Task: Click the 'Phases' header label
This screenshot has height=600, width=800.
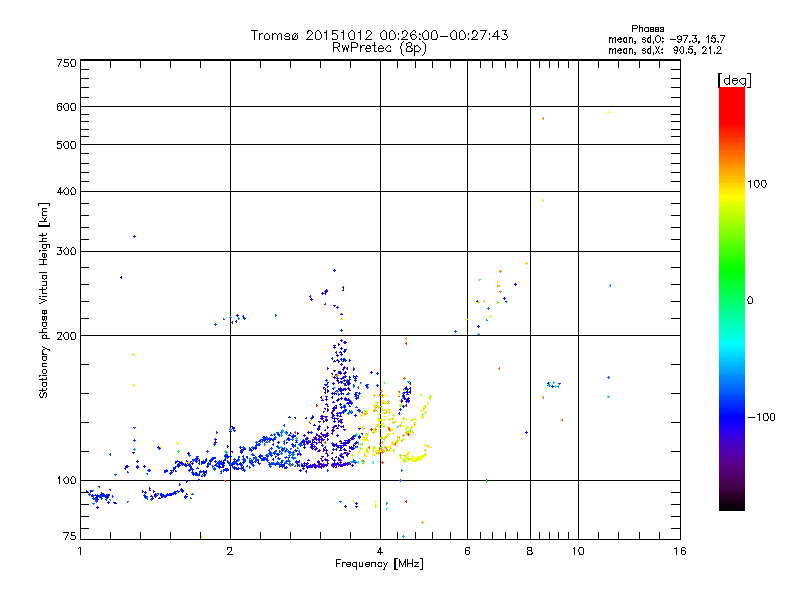Action: pyautogui.click(x=647, y=29)
